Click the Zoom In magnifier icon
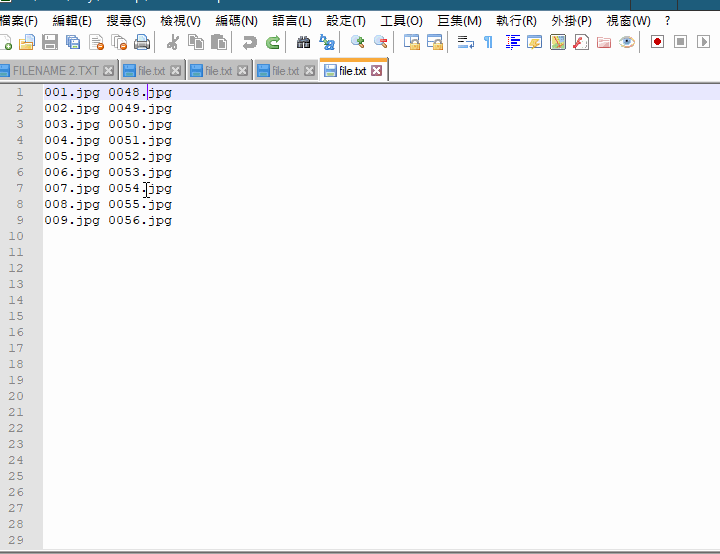The width and height of the screenshot is (720, 554). (357, 42)
